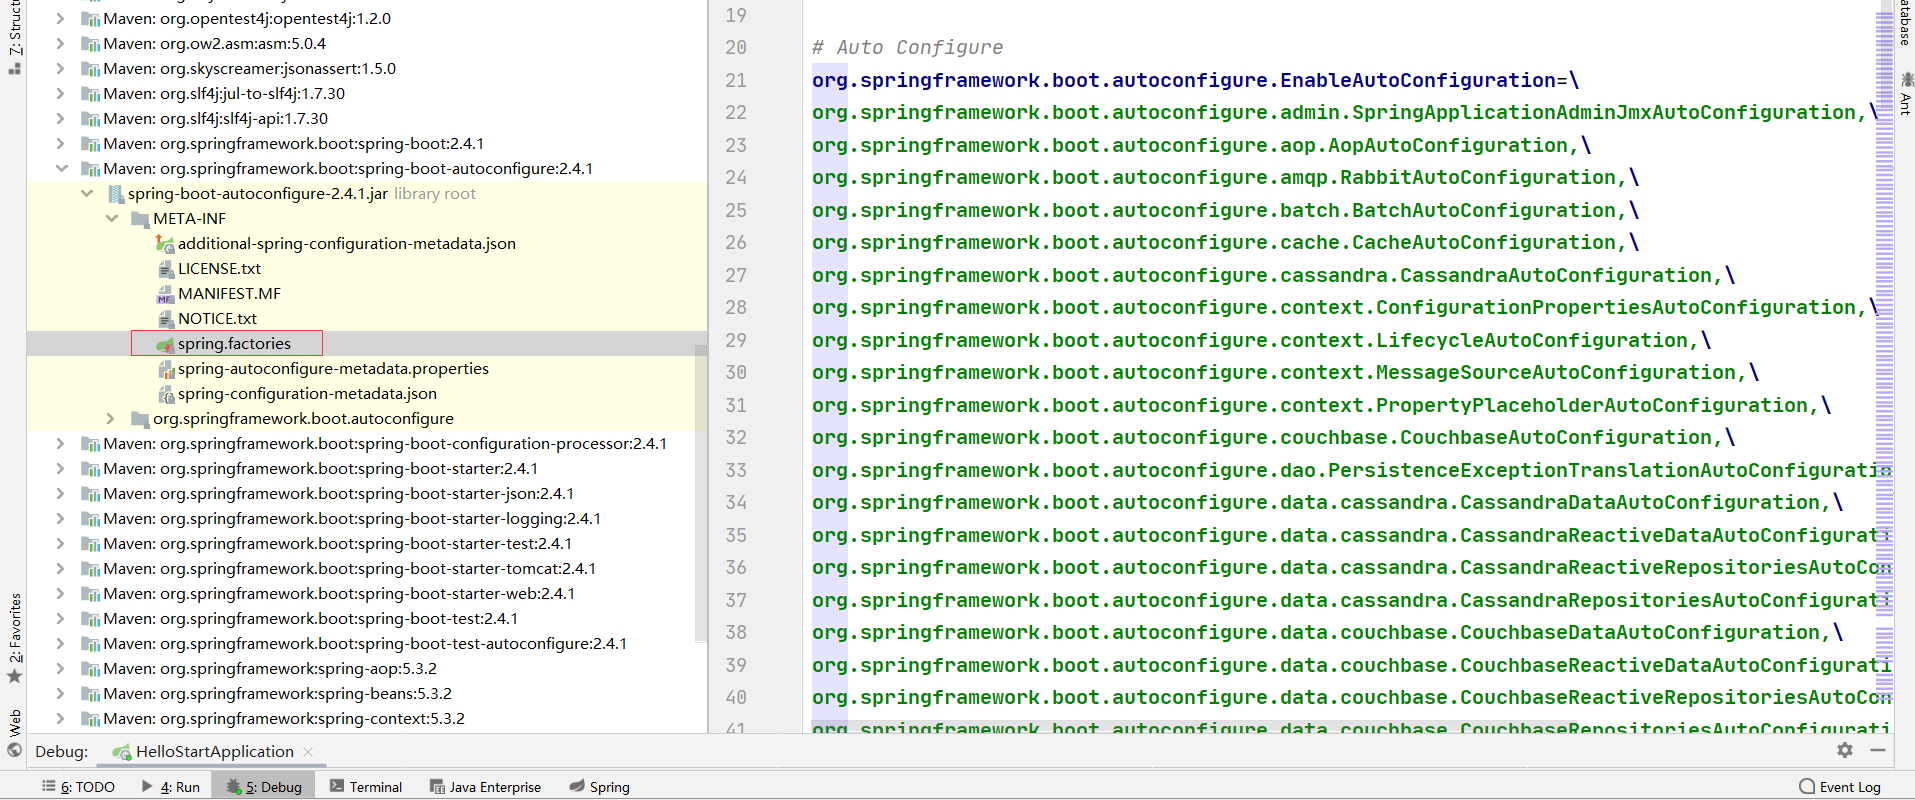Viewport: 1915px width, 800px height.
Task: Open the Terminal tool window
Action: click(x=366, y=787)
